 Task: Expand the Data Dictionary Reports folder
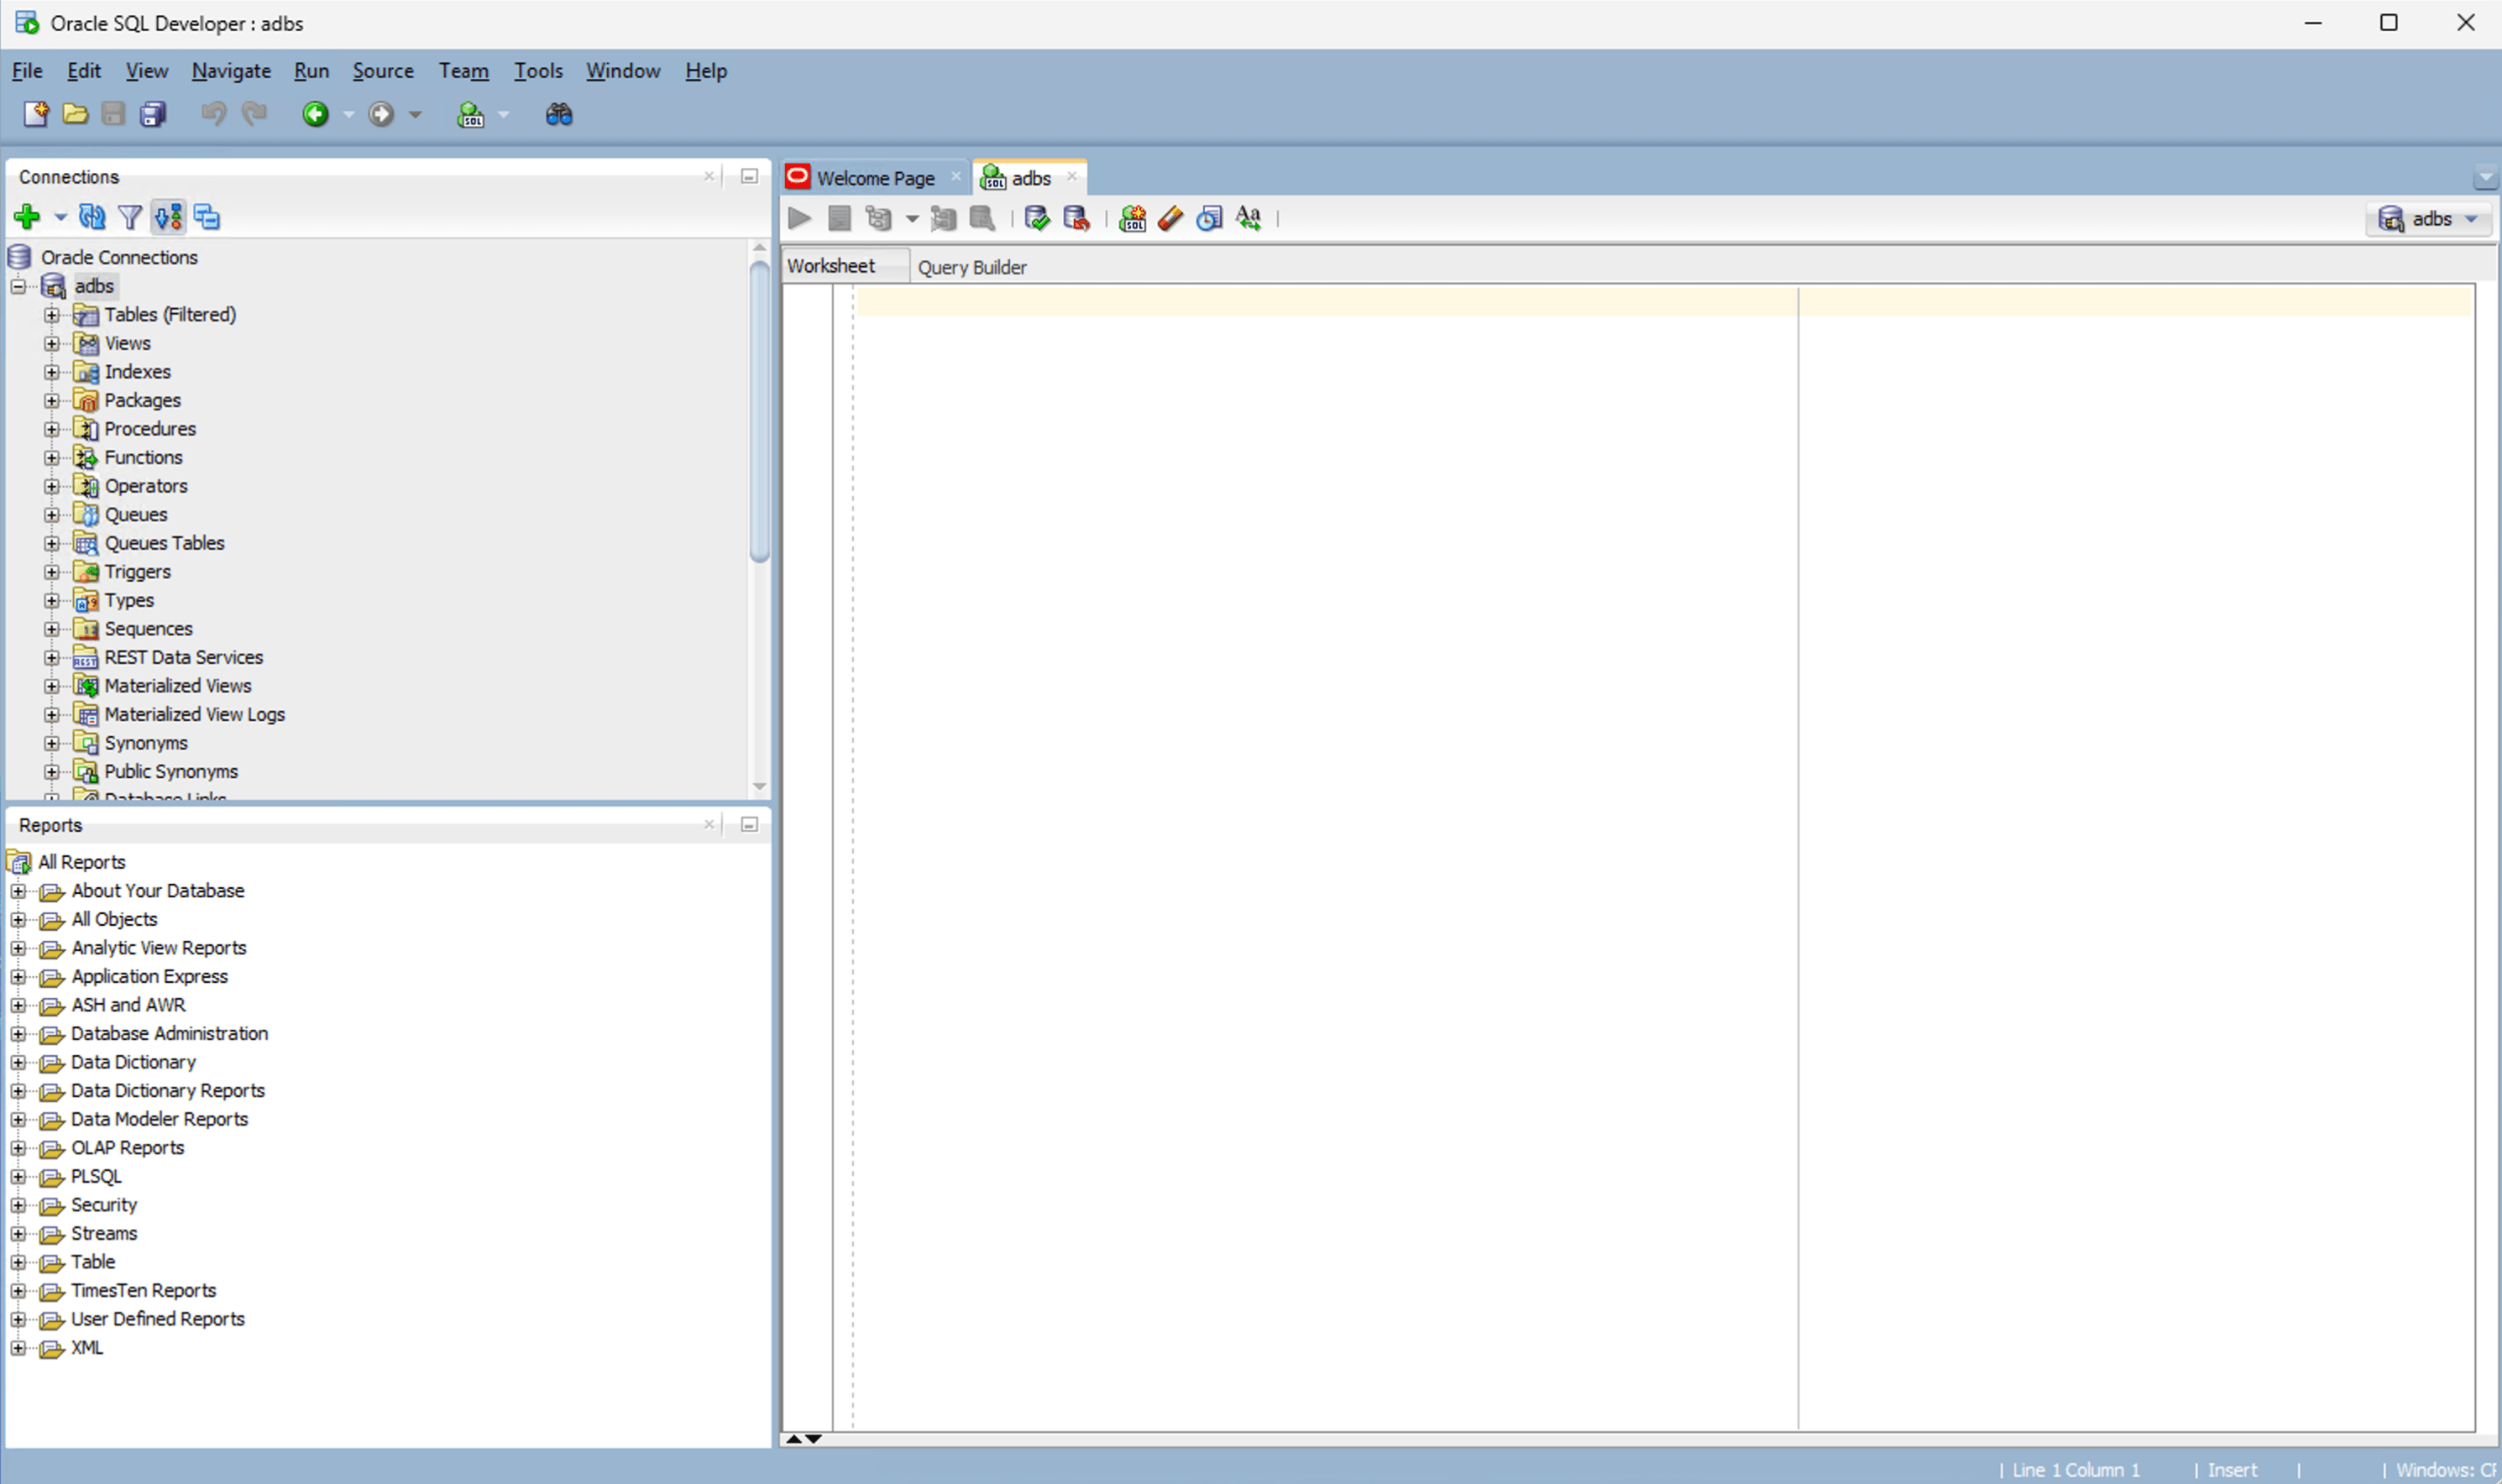(x=18, y=1091)
